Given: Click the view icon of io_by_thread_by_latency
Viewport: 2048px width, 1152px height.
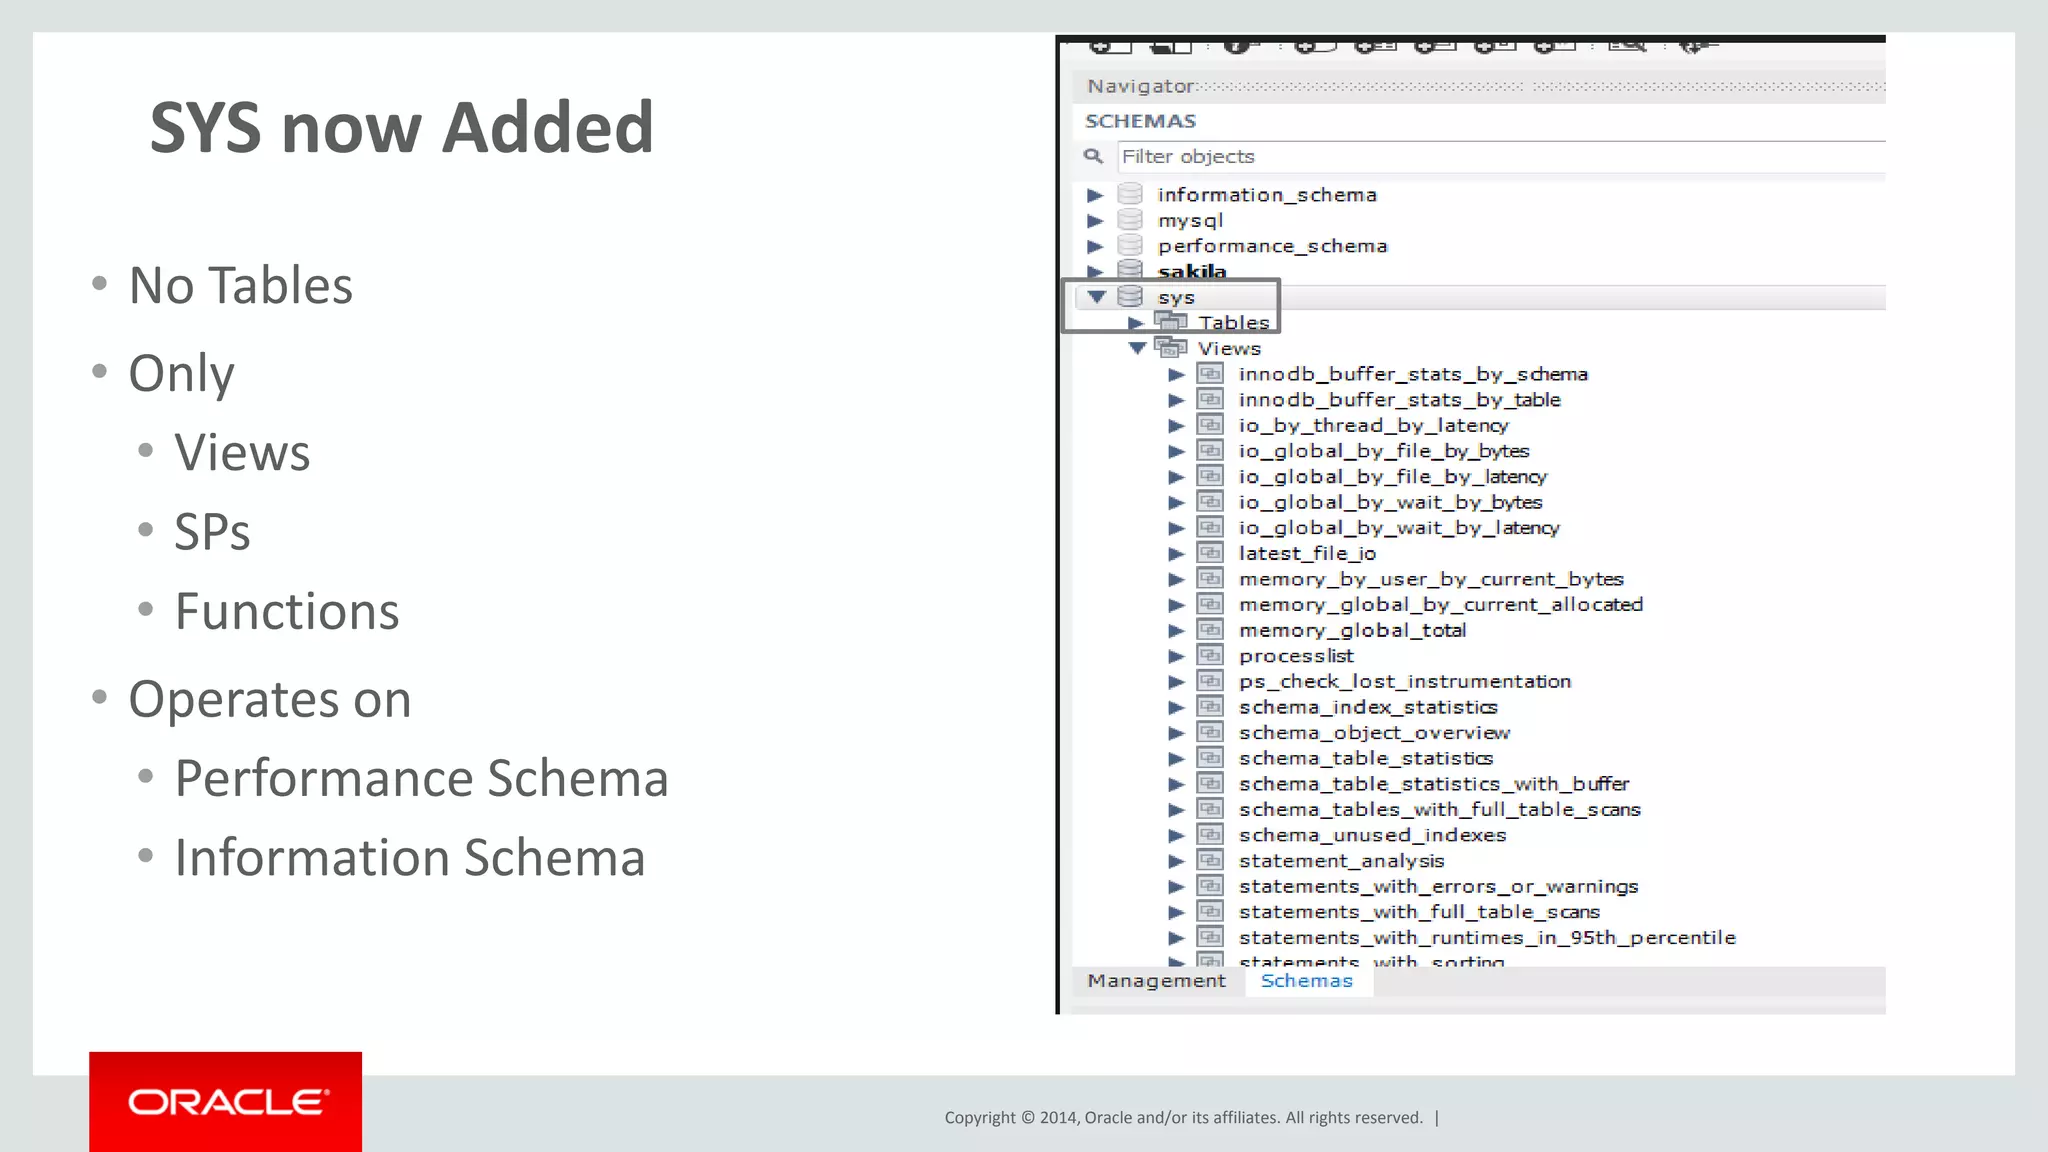Looking at the screenshot, I should tap(1210, 425).
